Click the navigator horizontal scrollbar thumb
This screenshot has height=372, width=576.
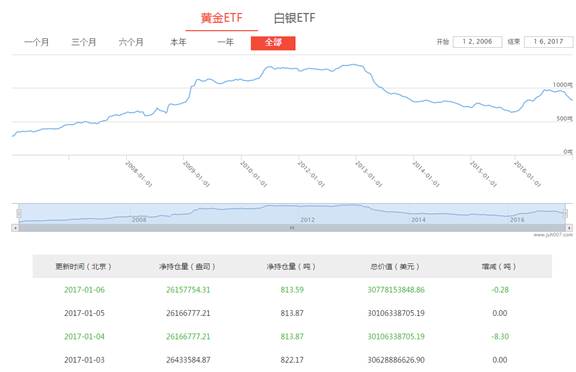(x=292, y=228)
